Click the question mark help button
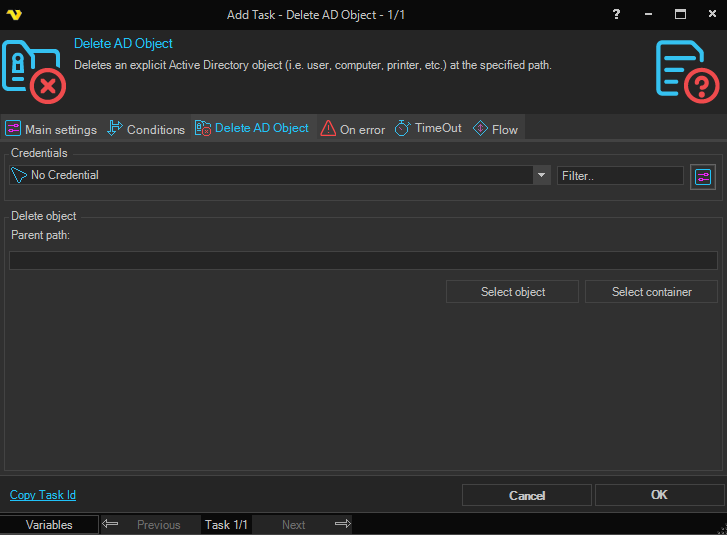 [x=616, y=14]
